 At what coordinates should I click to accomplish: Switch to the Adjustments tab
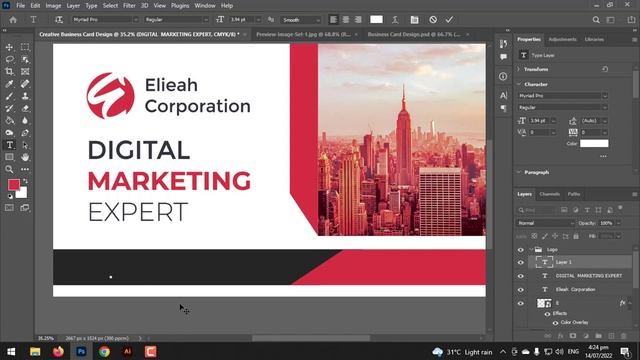pos(562,40)
